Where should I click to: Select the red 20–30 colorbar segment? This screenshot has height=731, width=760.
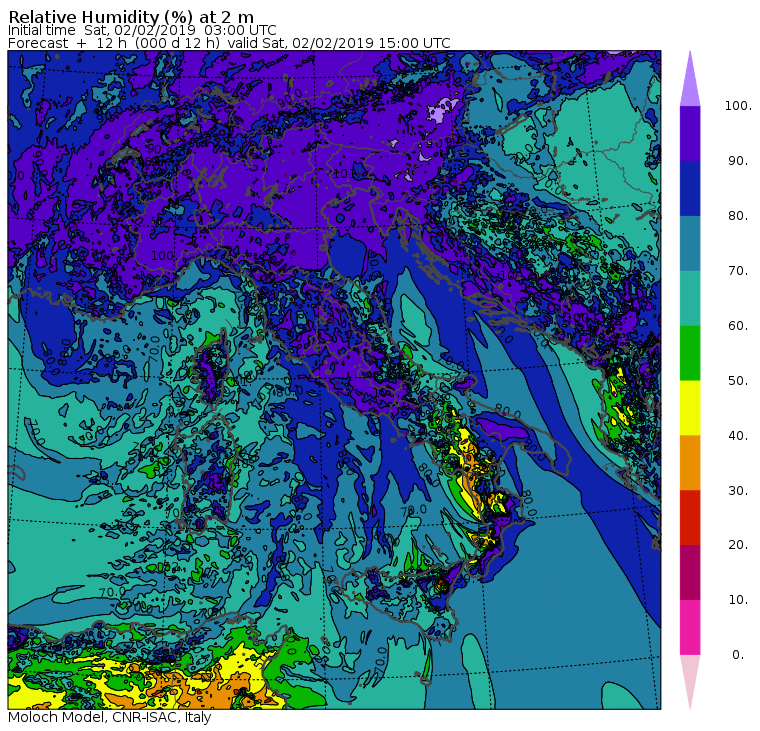(690, 518)
